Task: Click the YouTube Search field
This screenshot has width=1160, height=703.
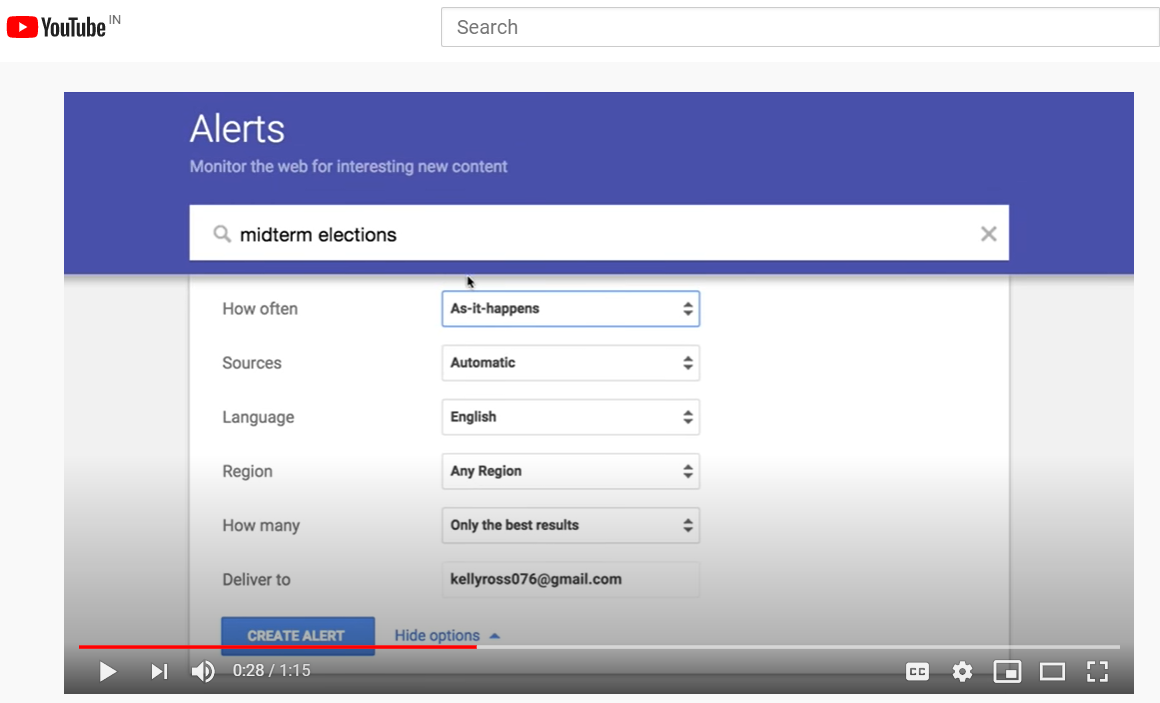Action: coord(799,27)
